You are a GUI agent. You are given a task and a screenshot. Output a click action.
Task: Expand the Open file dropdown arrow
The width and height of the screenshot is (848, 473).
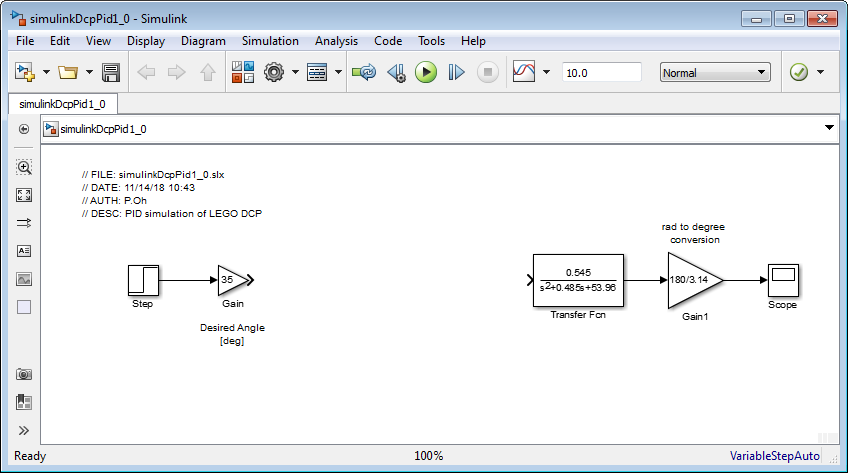click(x=89, y=72)
